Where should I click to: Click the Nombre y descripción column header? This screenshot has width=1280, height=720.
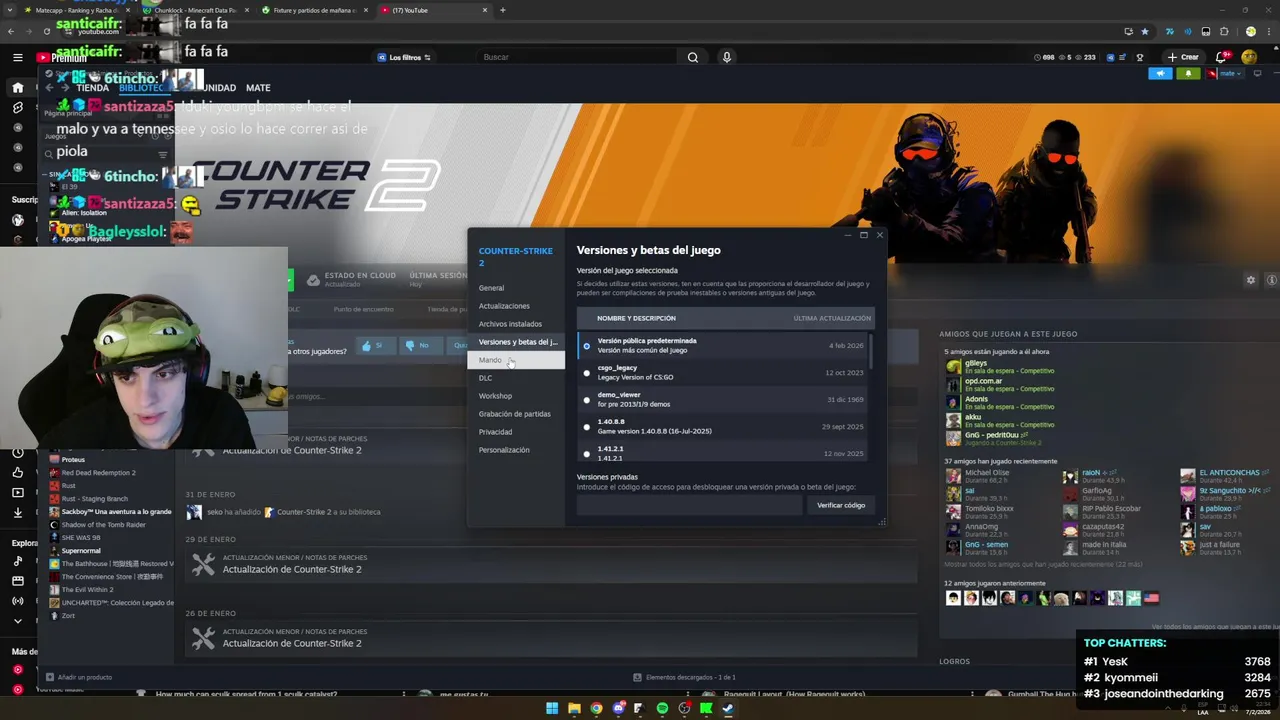point(636,318)
